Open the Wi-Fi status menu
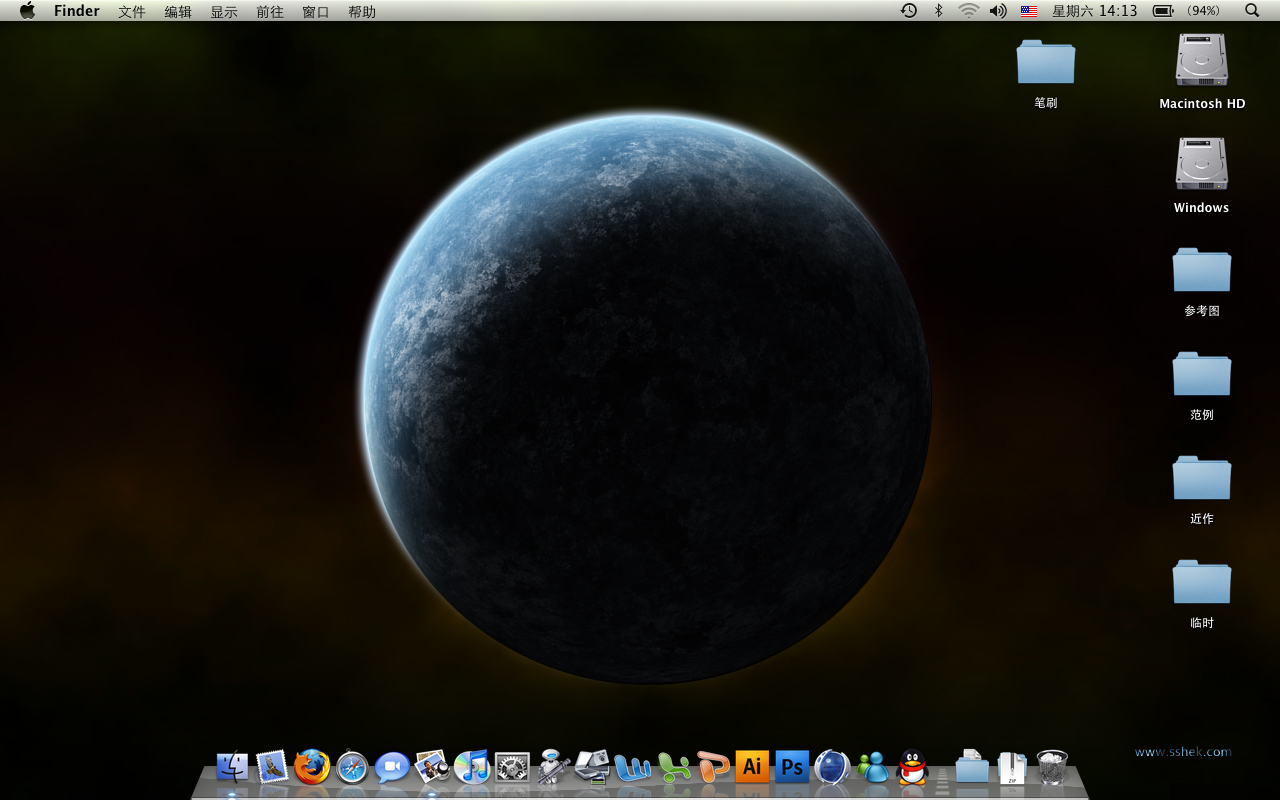Viewport: 1280px width, 800px height. tap(968, 11)
